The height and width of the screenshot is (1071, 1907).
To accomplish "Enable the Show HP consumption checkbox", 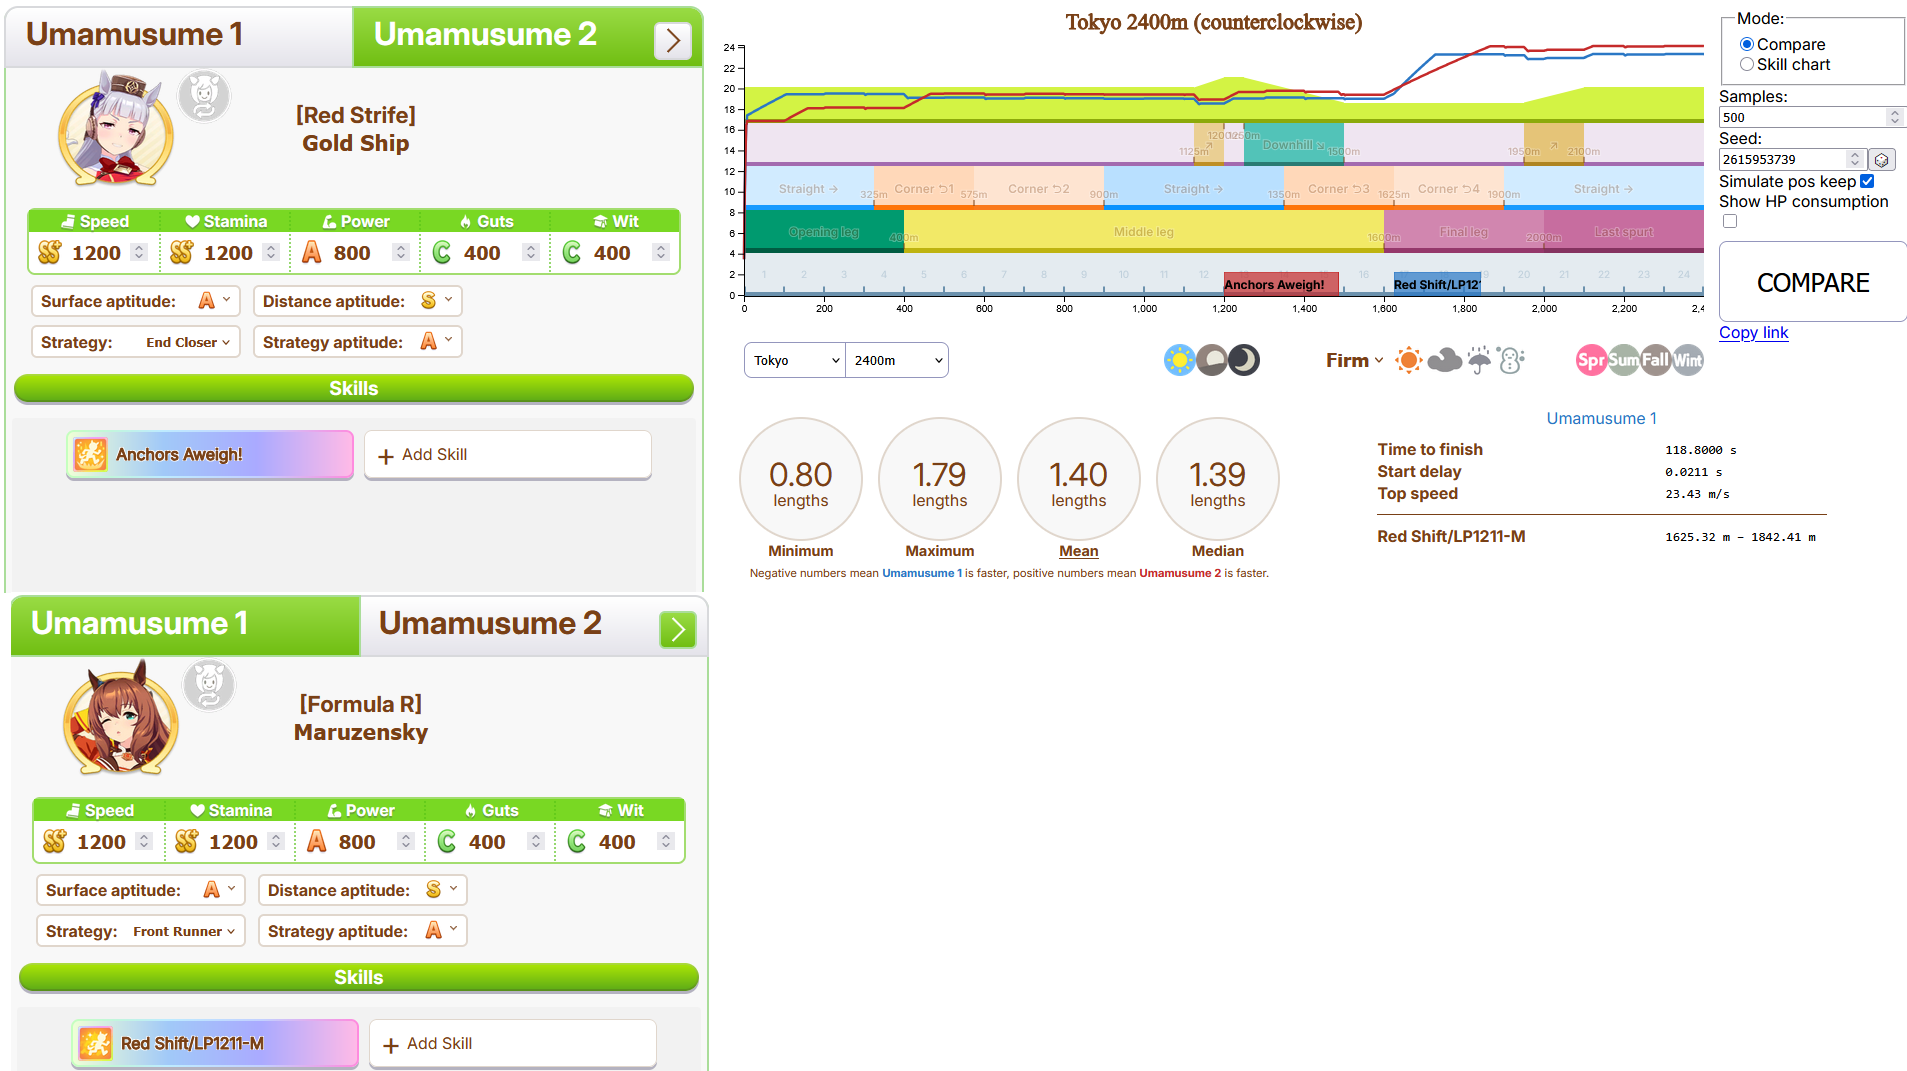I will pos(1730,221).
